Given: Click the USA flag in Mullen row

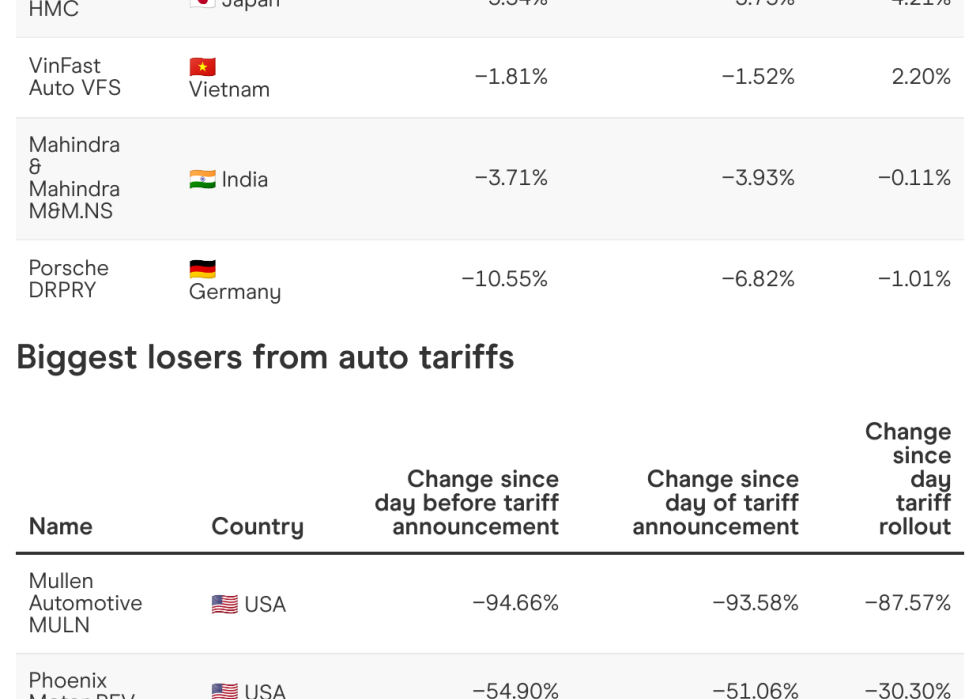Looking at the screenshot, I should (224, 604).
